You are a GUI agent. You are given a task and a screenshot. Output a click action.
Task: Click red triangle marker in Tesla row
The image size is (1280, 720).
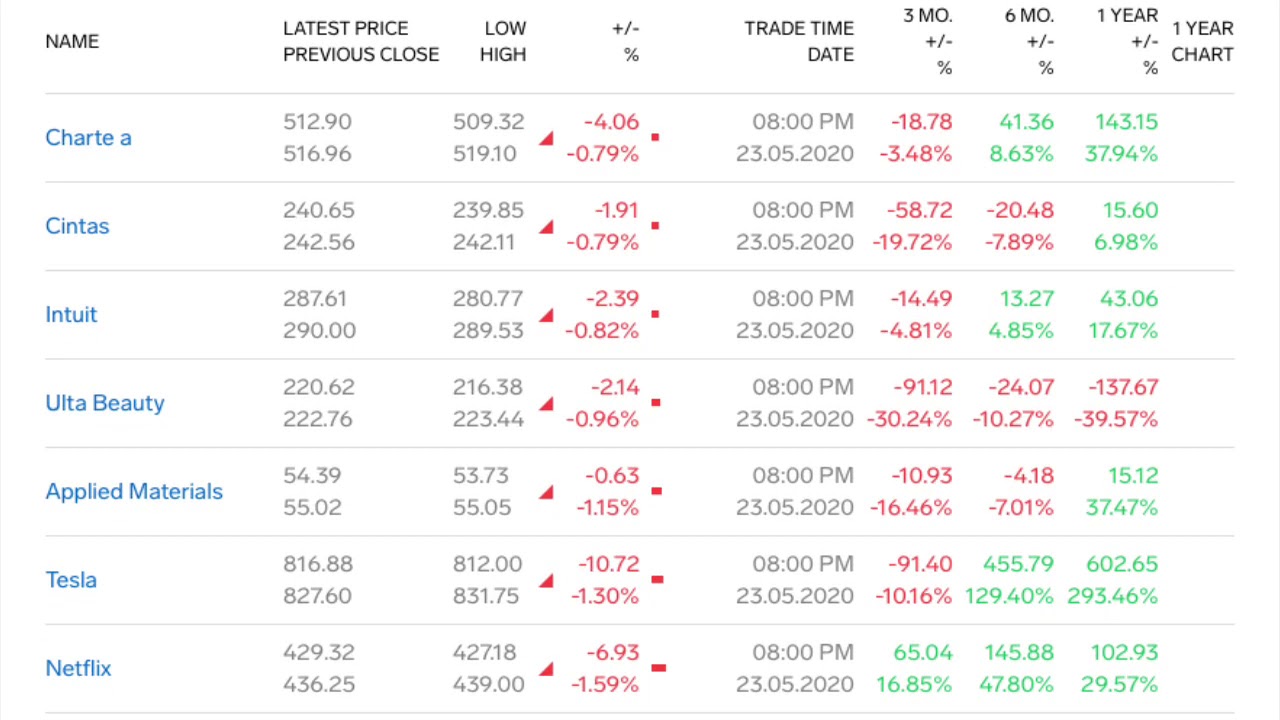tap(546, 582)
